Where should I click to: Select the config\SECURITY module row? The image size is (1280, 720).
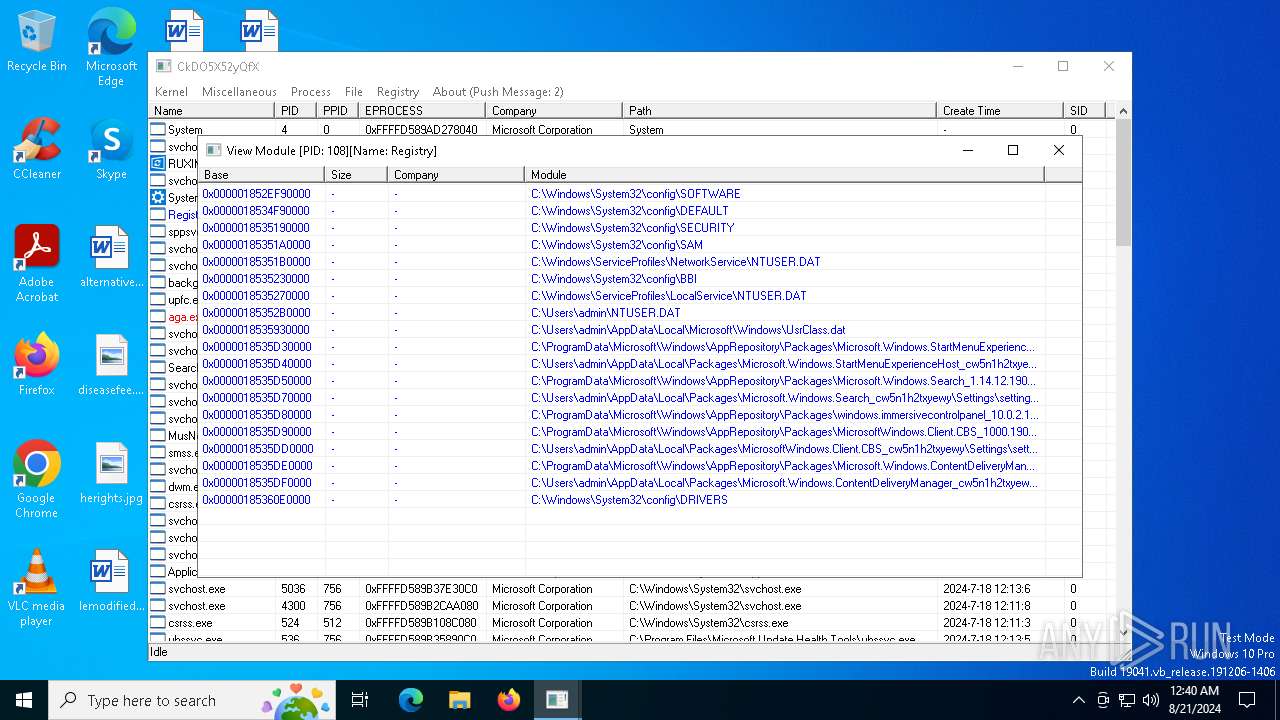(640, 228)
